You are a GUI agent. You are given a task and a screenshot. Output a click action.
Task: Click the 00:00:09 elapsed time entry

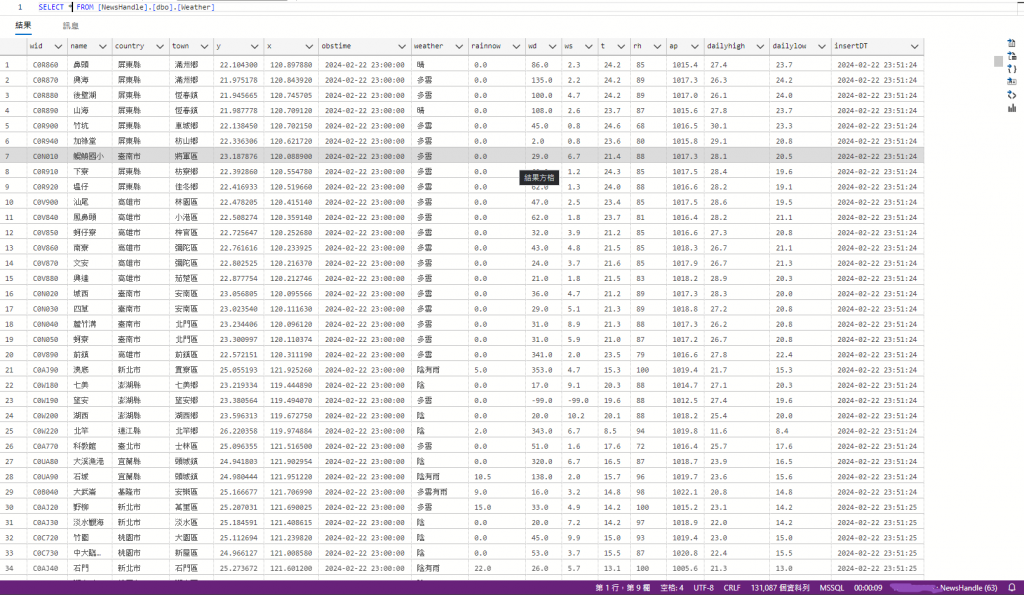868,588
